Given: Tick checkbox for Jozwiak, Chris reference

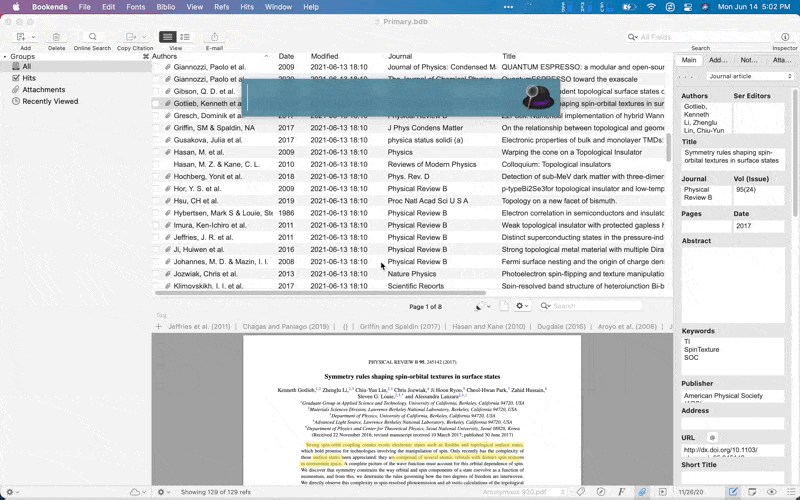Looking at the screenshot, I should click(156, 274).
